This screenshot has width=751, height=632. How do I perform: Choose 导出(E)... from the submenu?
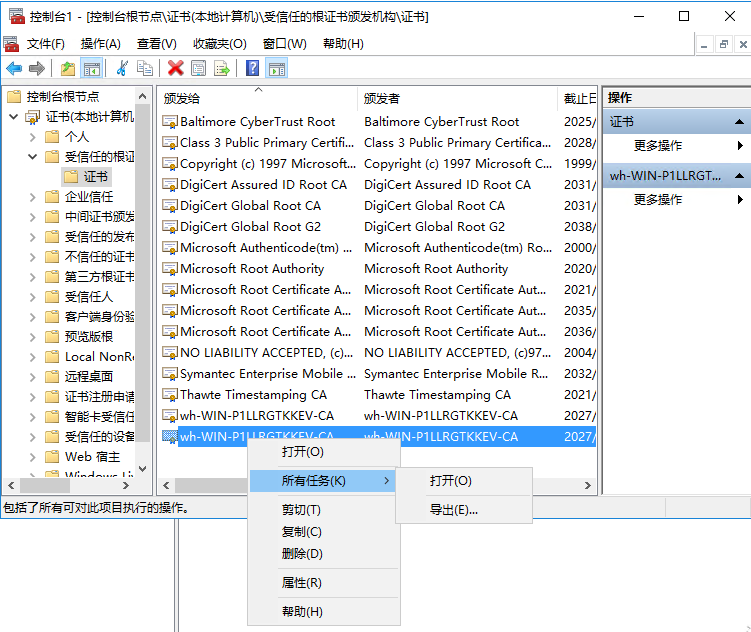453,510
